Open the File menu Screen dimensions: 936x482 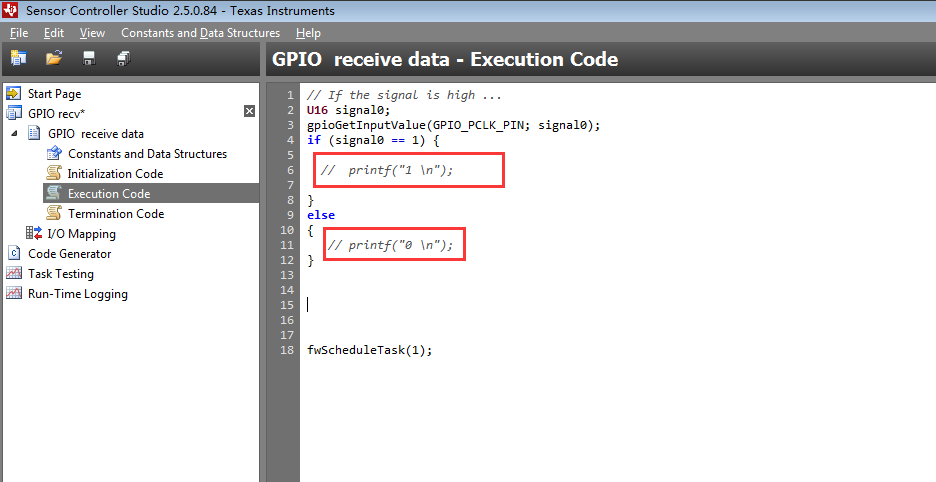19,33
